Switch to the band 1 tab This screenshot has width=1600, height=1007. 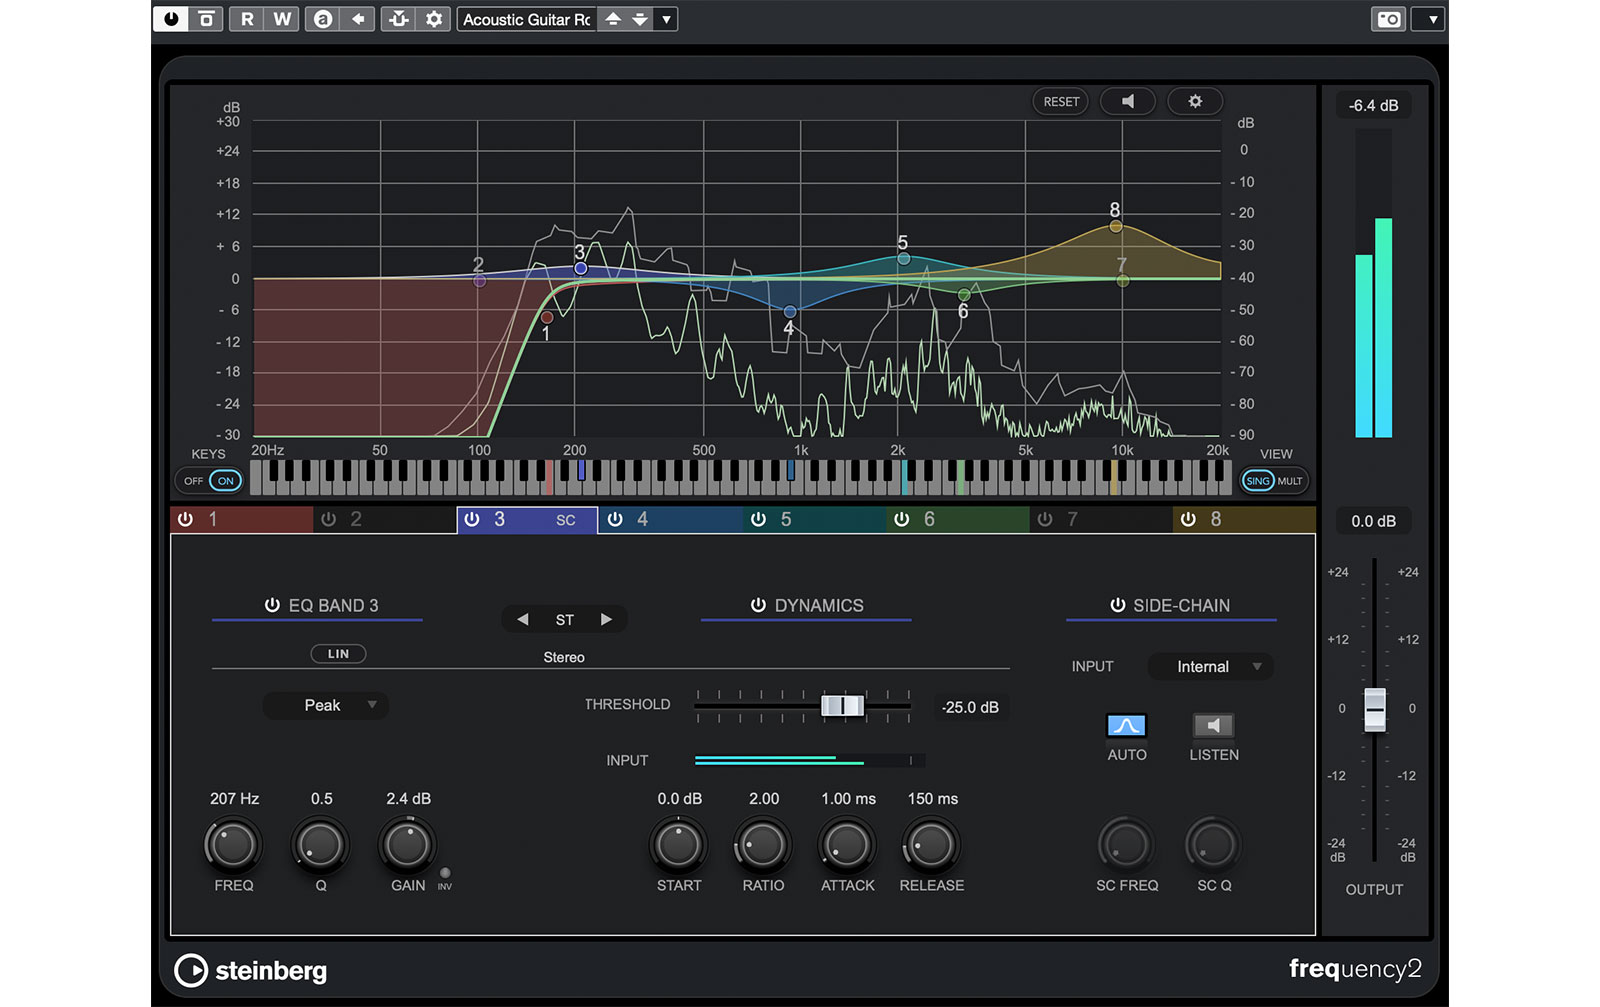(x=242, y=519)
